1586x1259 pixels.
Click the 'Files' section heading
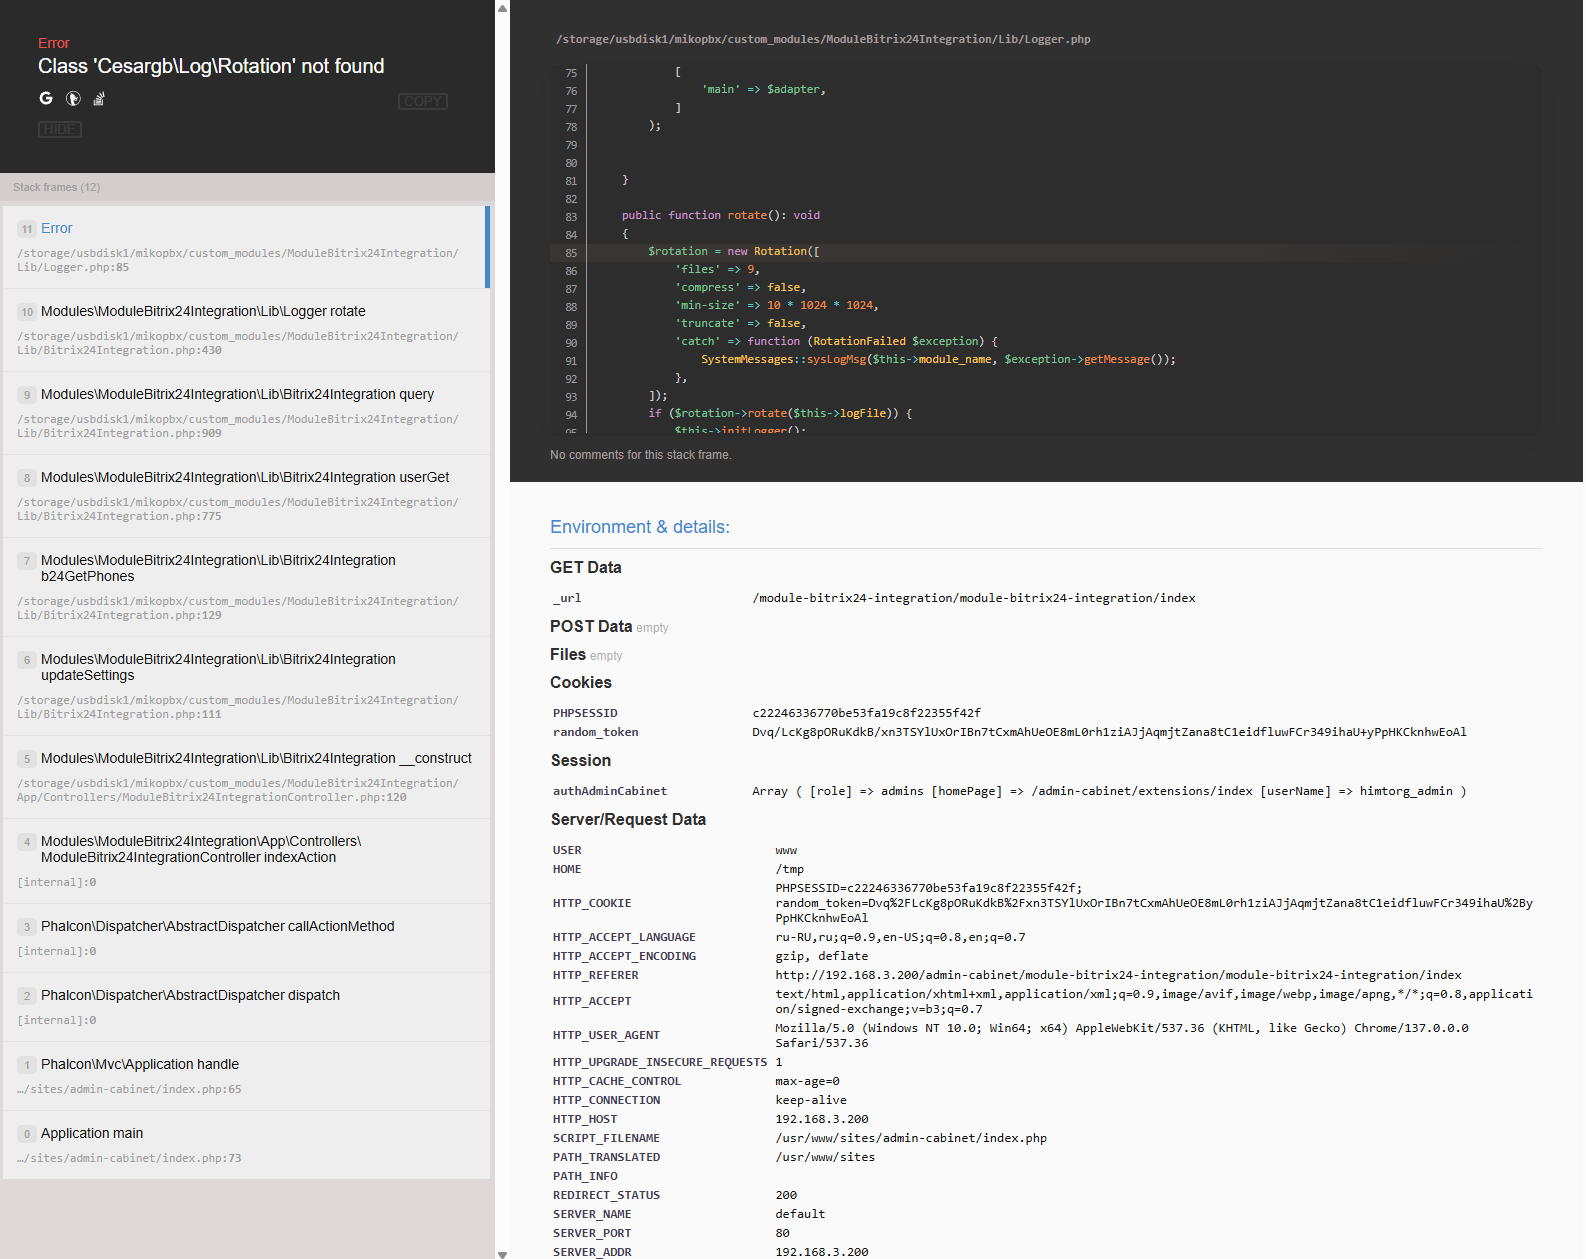[x=568, y=654]
